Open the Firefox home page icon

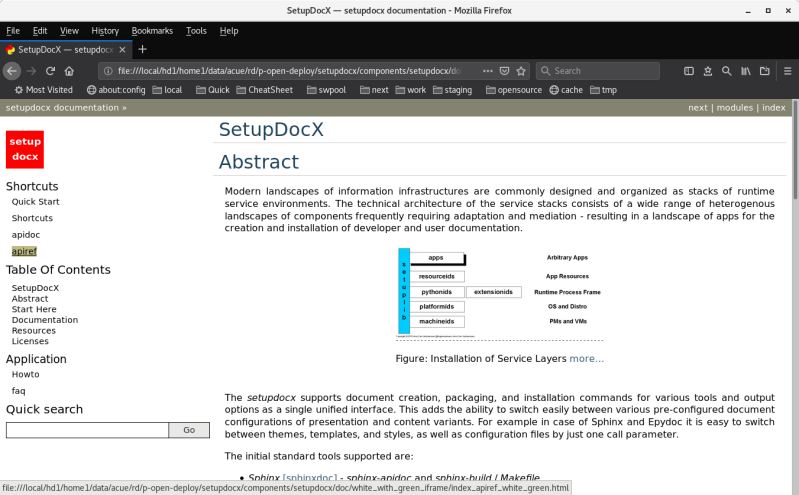coord(69,71)
